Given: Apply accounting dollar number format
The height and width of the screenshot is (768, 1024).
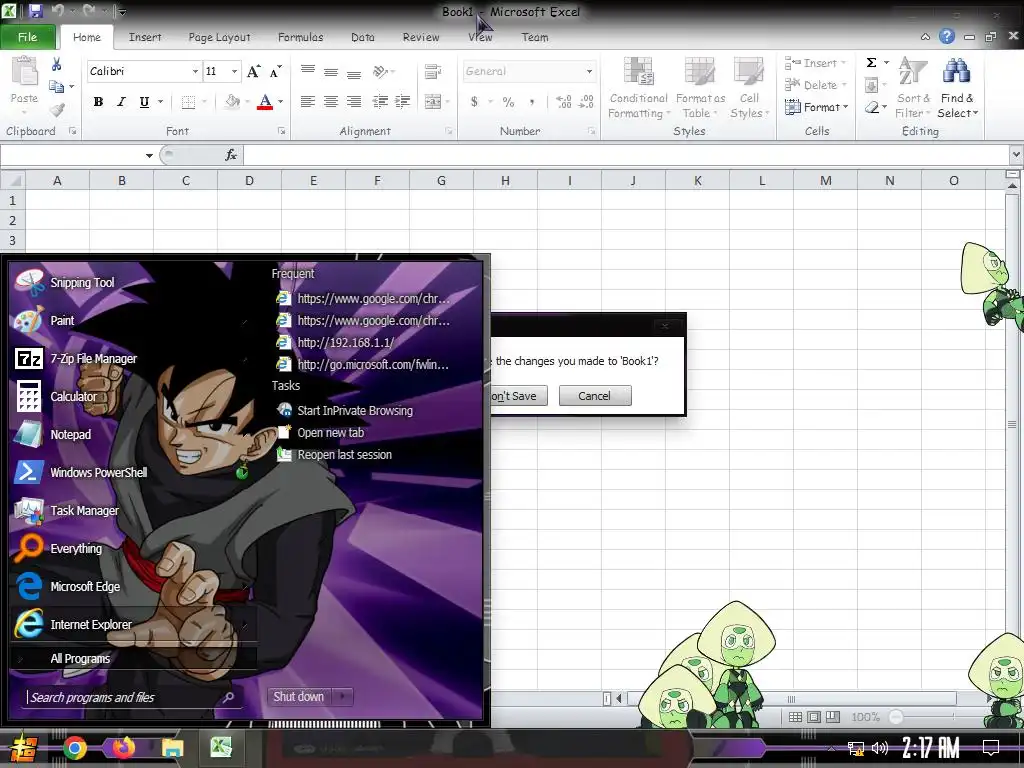Looking at the screenshot, I should coord(474,101).
